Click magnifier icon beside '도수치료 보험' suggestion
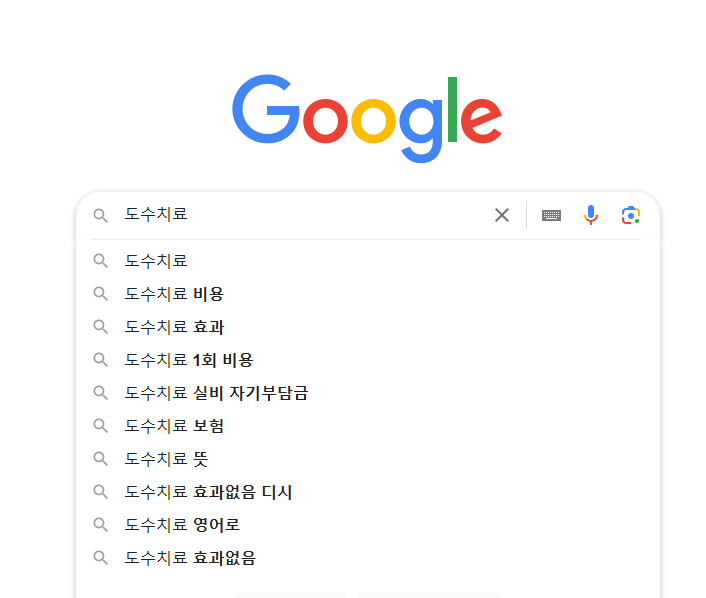The height and width of the screenshot is (598, 706). click(100, 426)
